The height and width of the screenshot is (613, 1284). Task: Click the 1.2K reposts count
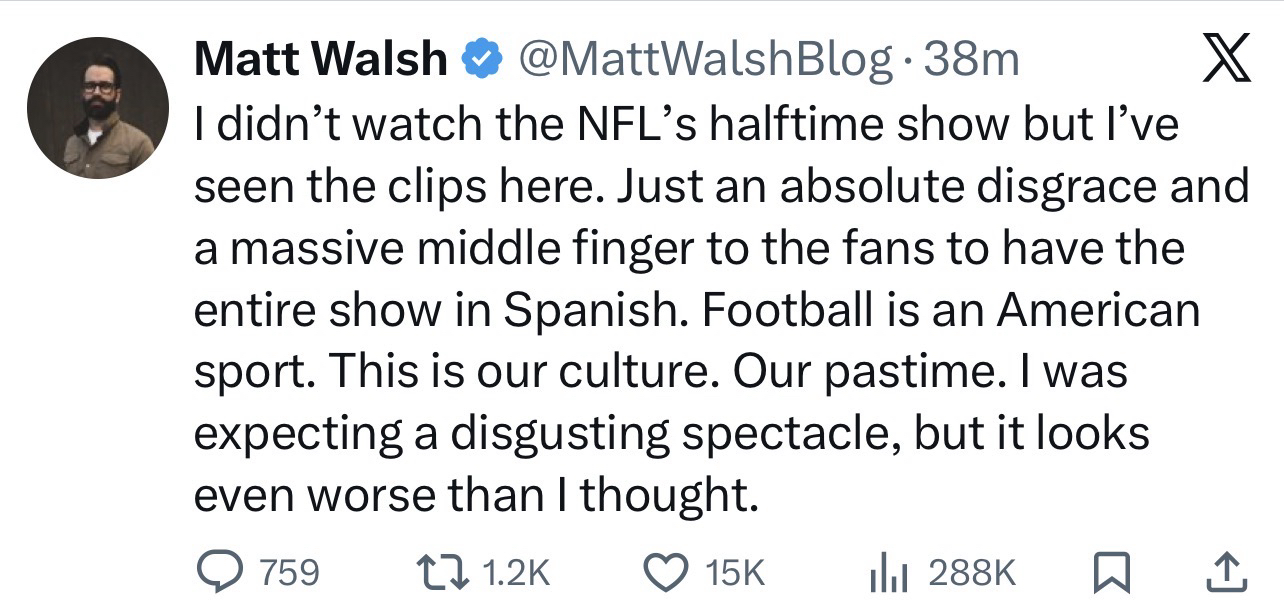tap(516, 572)
